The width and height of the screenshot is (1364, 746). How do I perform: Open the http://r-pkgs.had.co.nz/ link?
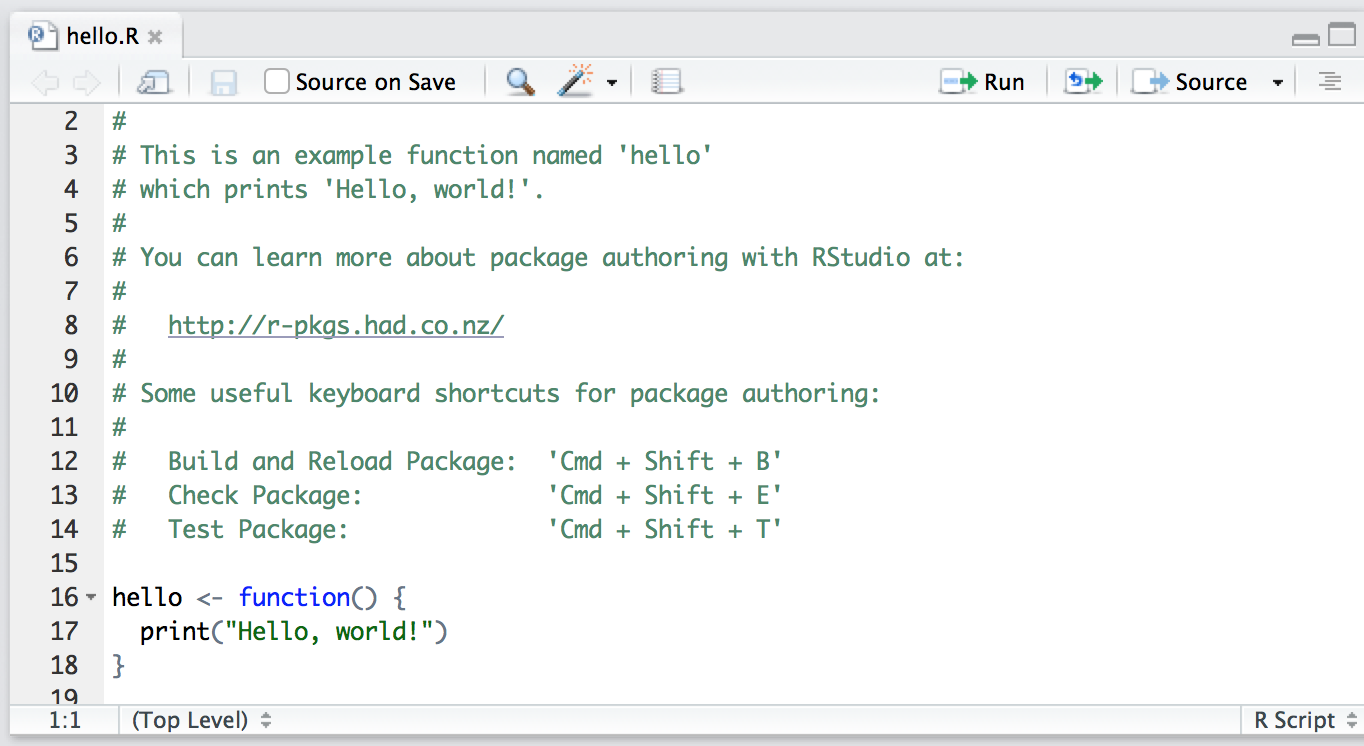tap(336, 325)
